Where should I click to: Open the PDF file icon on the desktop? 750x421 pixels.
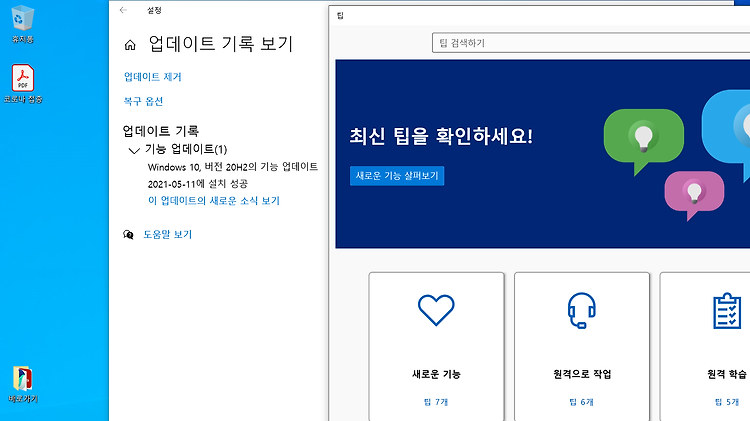22,84
